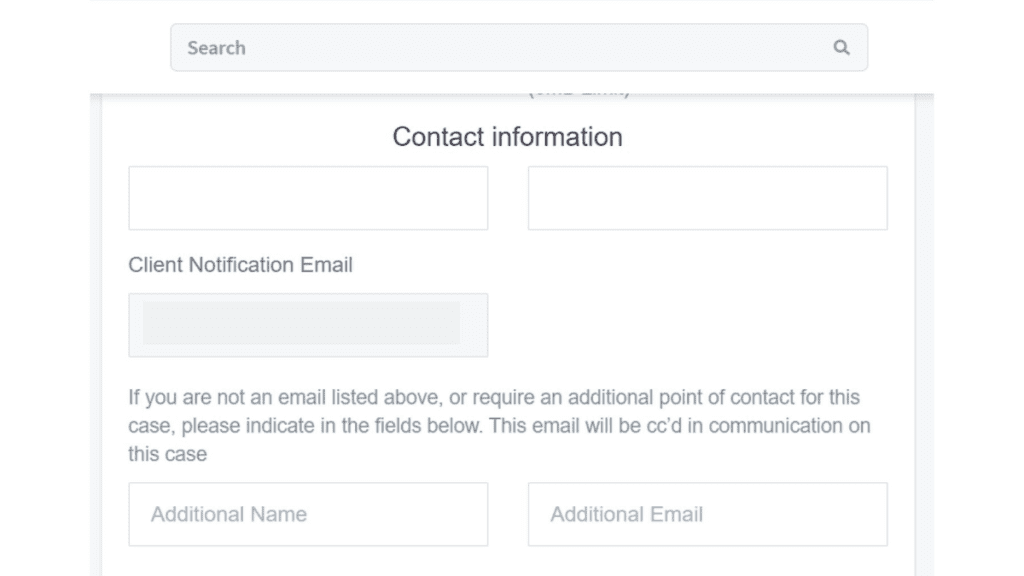The image size is (1024, 576).
Task: Click the Client Notification Email field
Action: [x=307, y=324]
